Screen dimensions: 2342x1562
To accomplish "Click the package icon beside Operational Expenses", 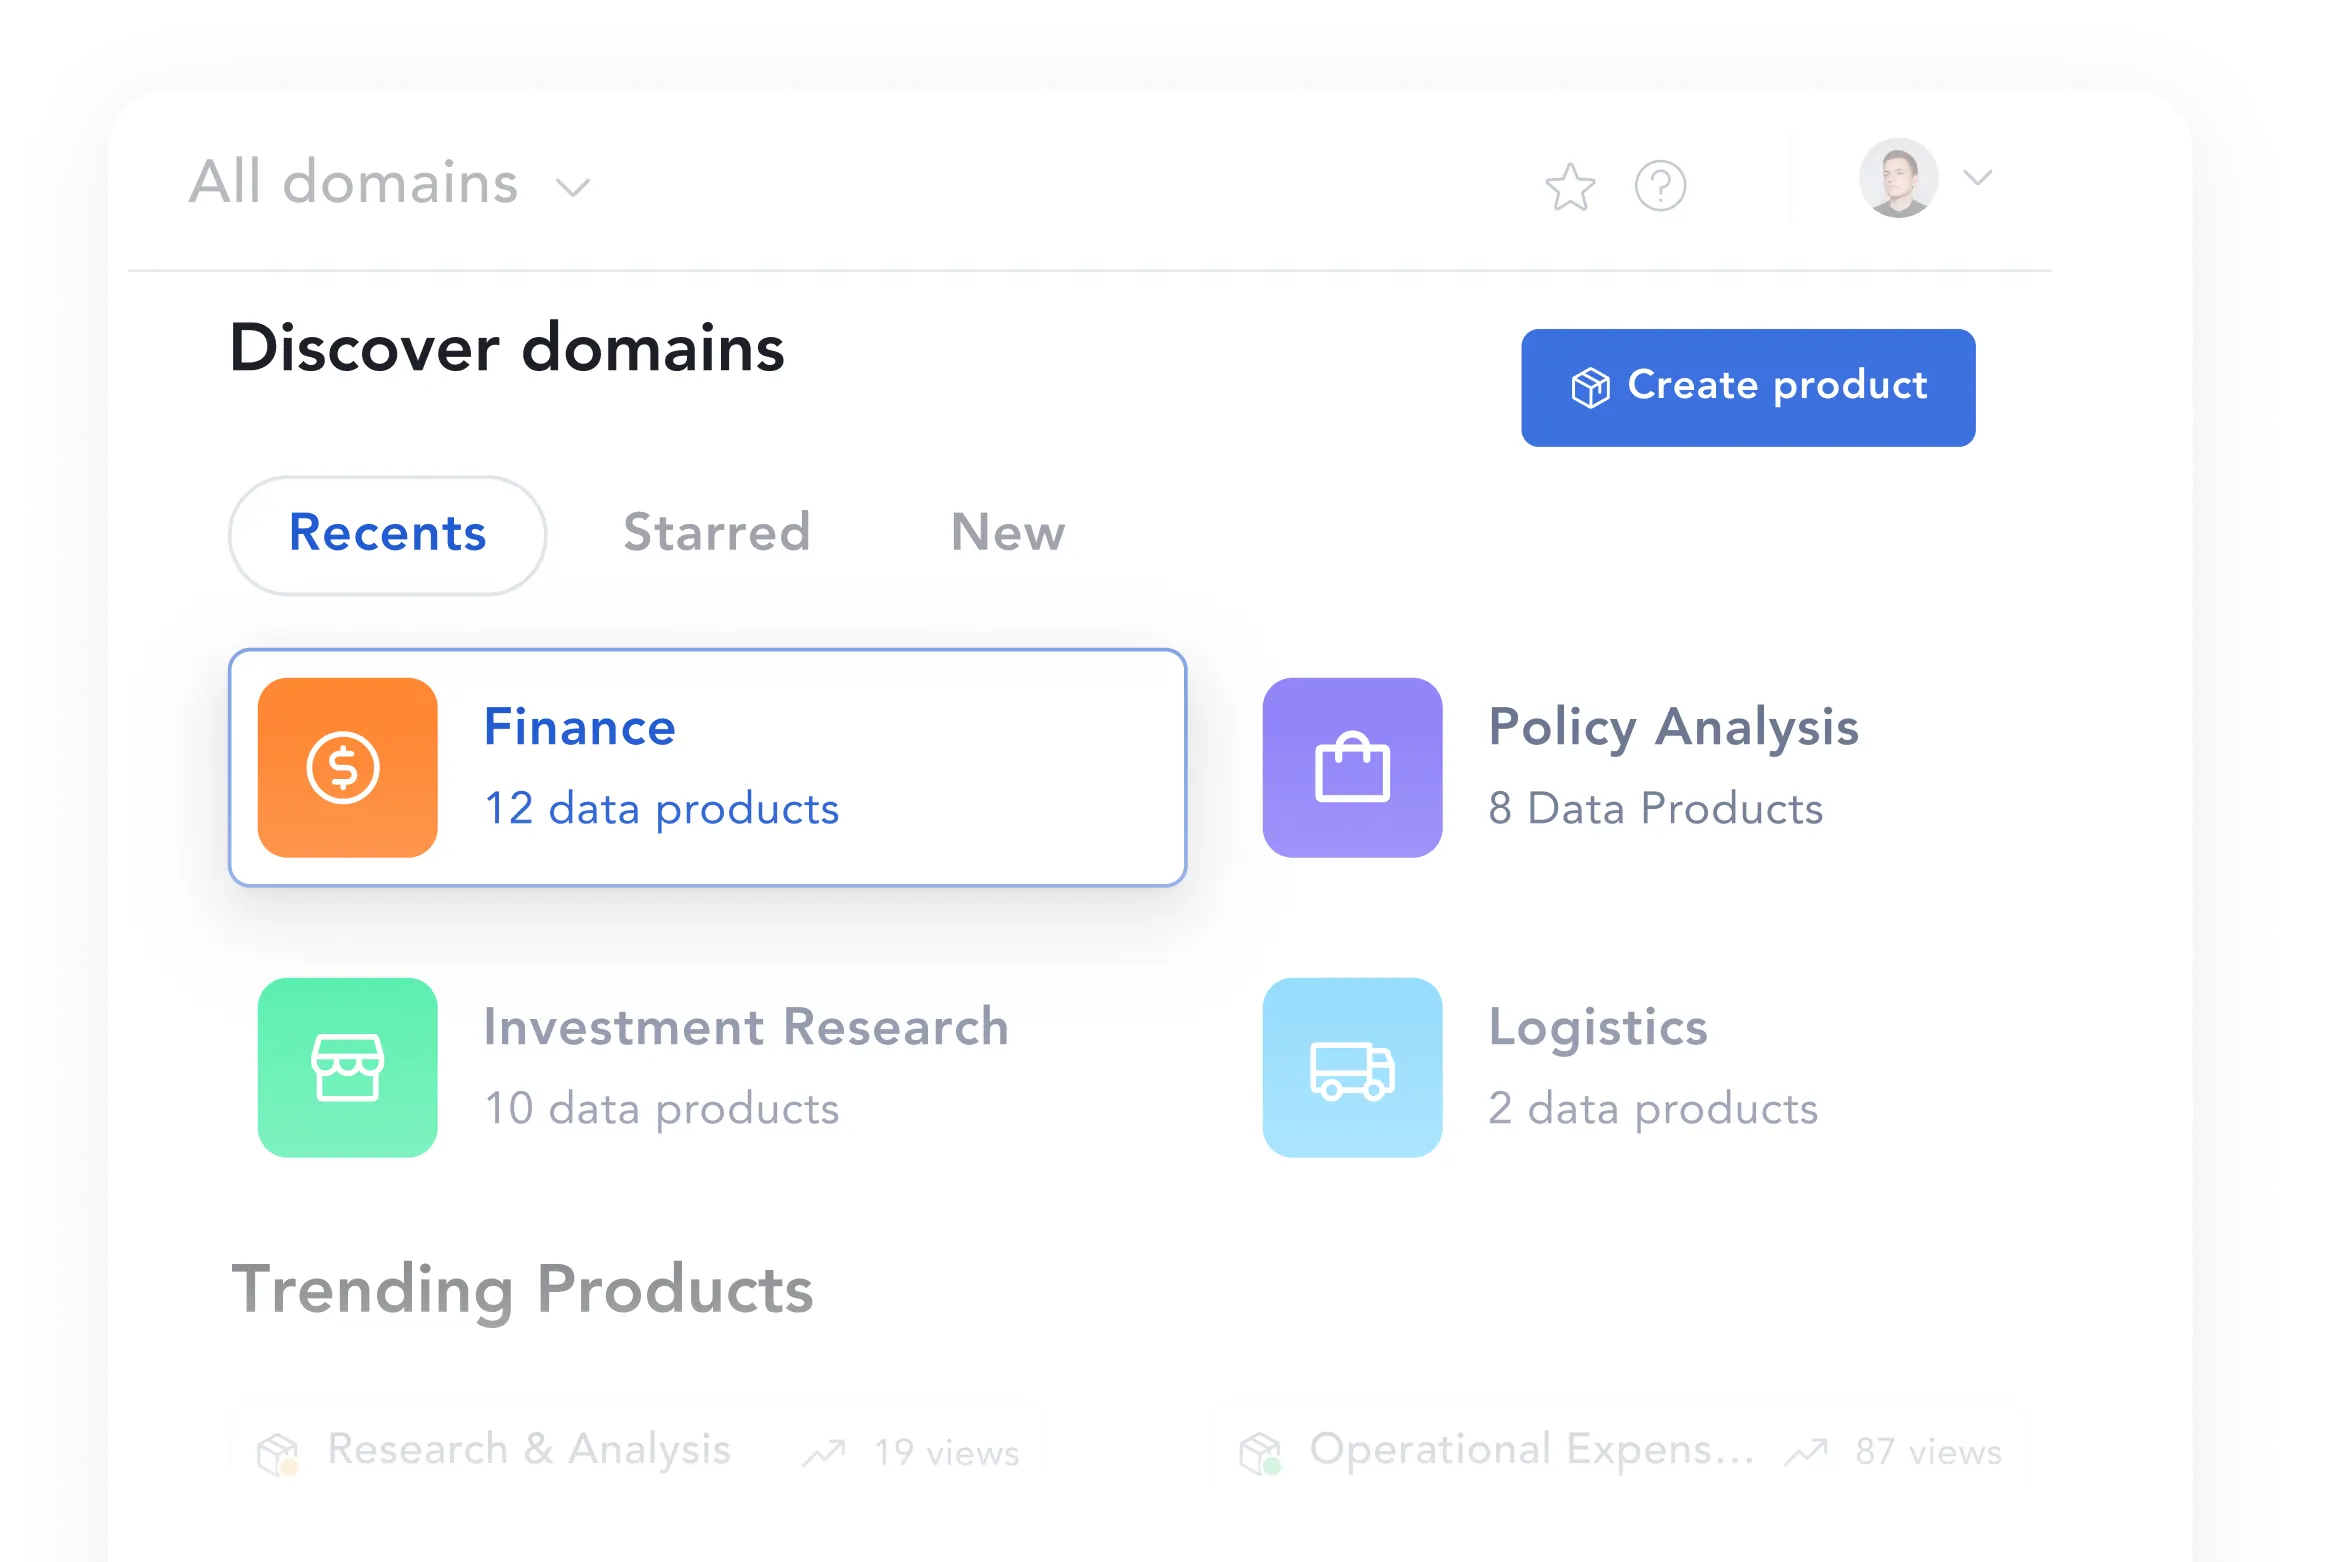I will (x=1260, y=1453).
